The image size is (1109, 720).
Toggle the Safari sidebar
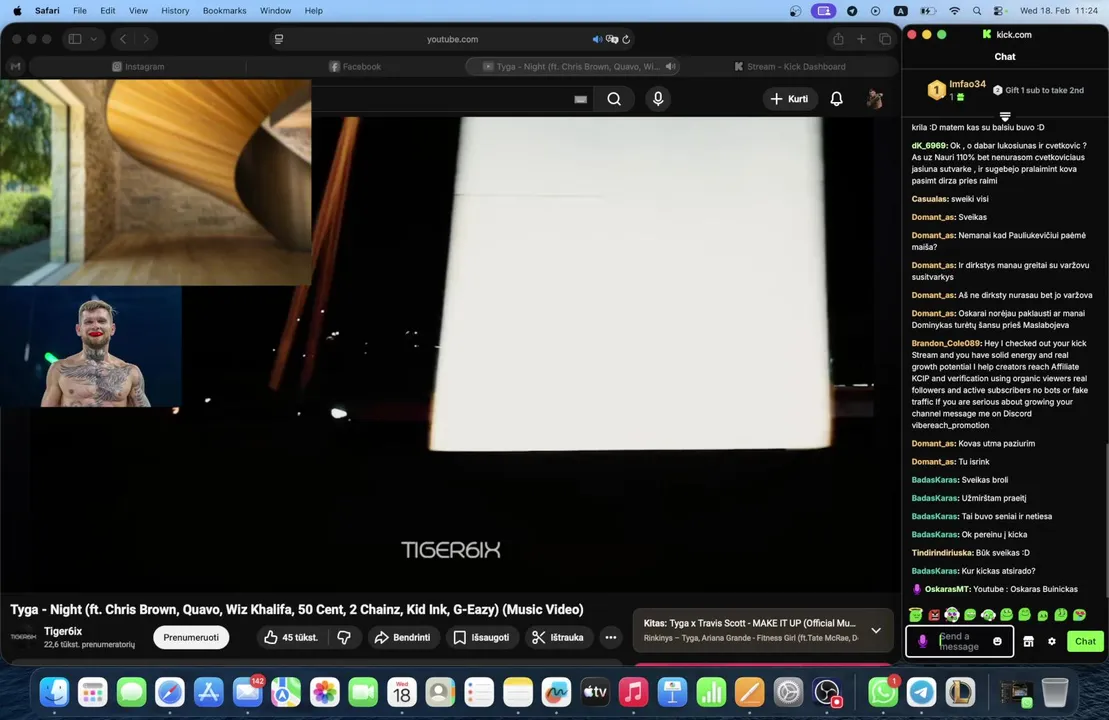(75, 39)
